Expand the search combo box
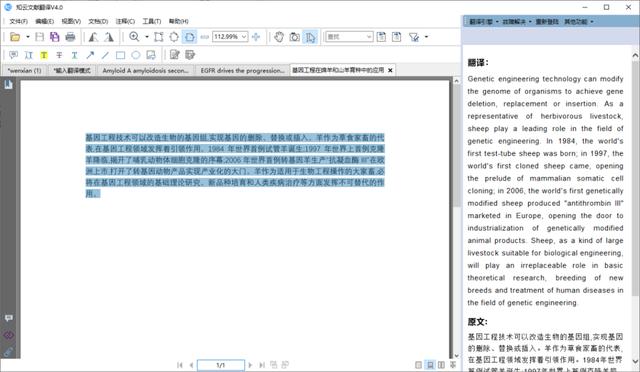This screenshot has height=372, width=640. pos(369,37)
